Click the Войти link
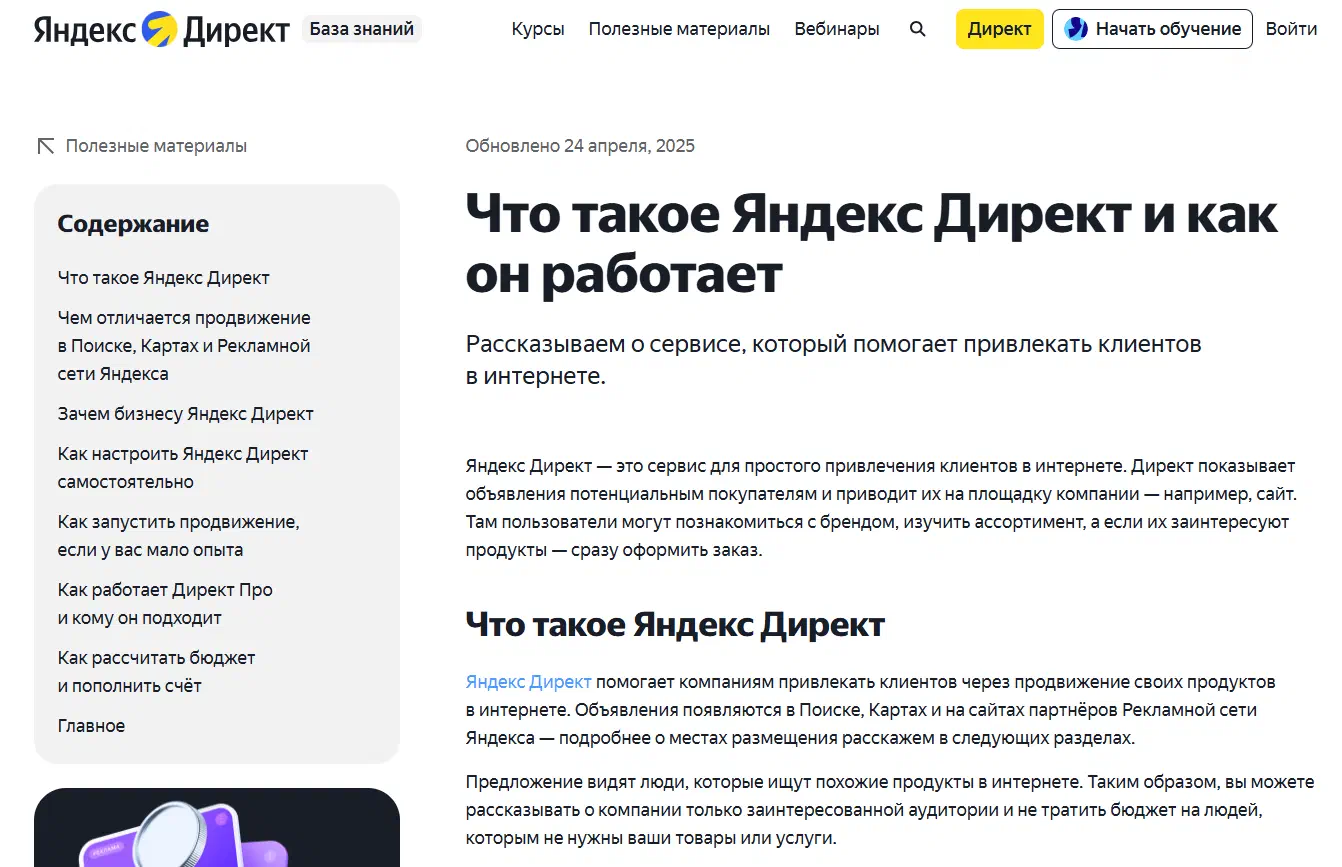Viewport: 1342px width, 867px height. tap(1291, 29)
